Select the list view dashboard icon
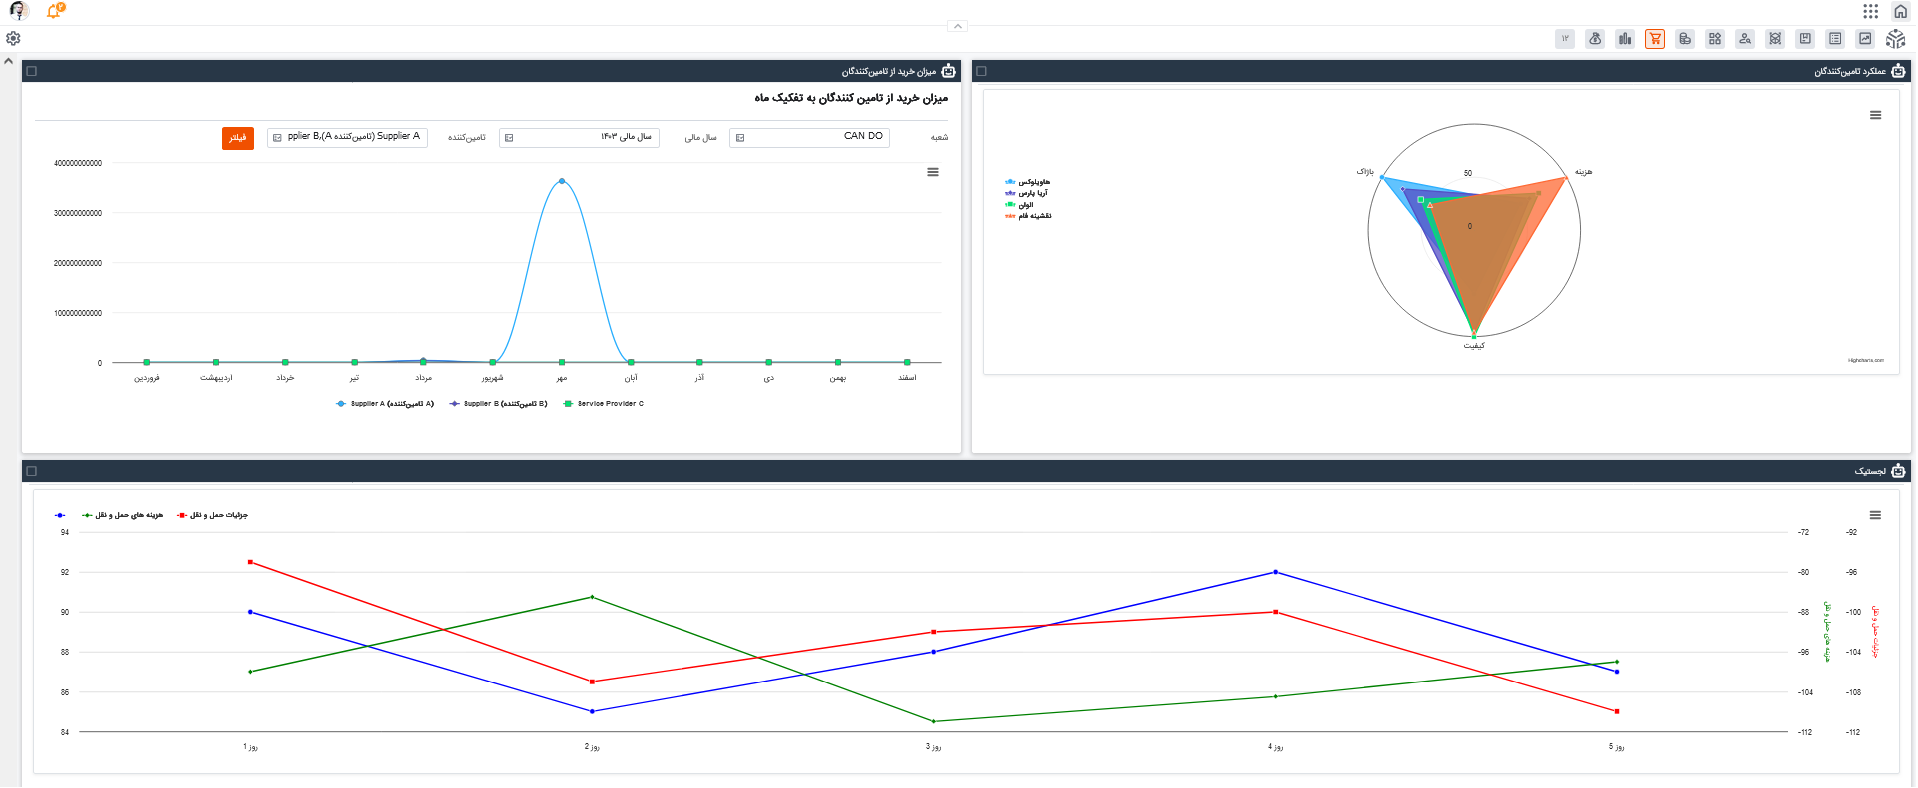 click(x=1835, y=39)
